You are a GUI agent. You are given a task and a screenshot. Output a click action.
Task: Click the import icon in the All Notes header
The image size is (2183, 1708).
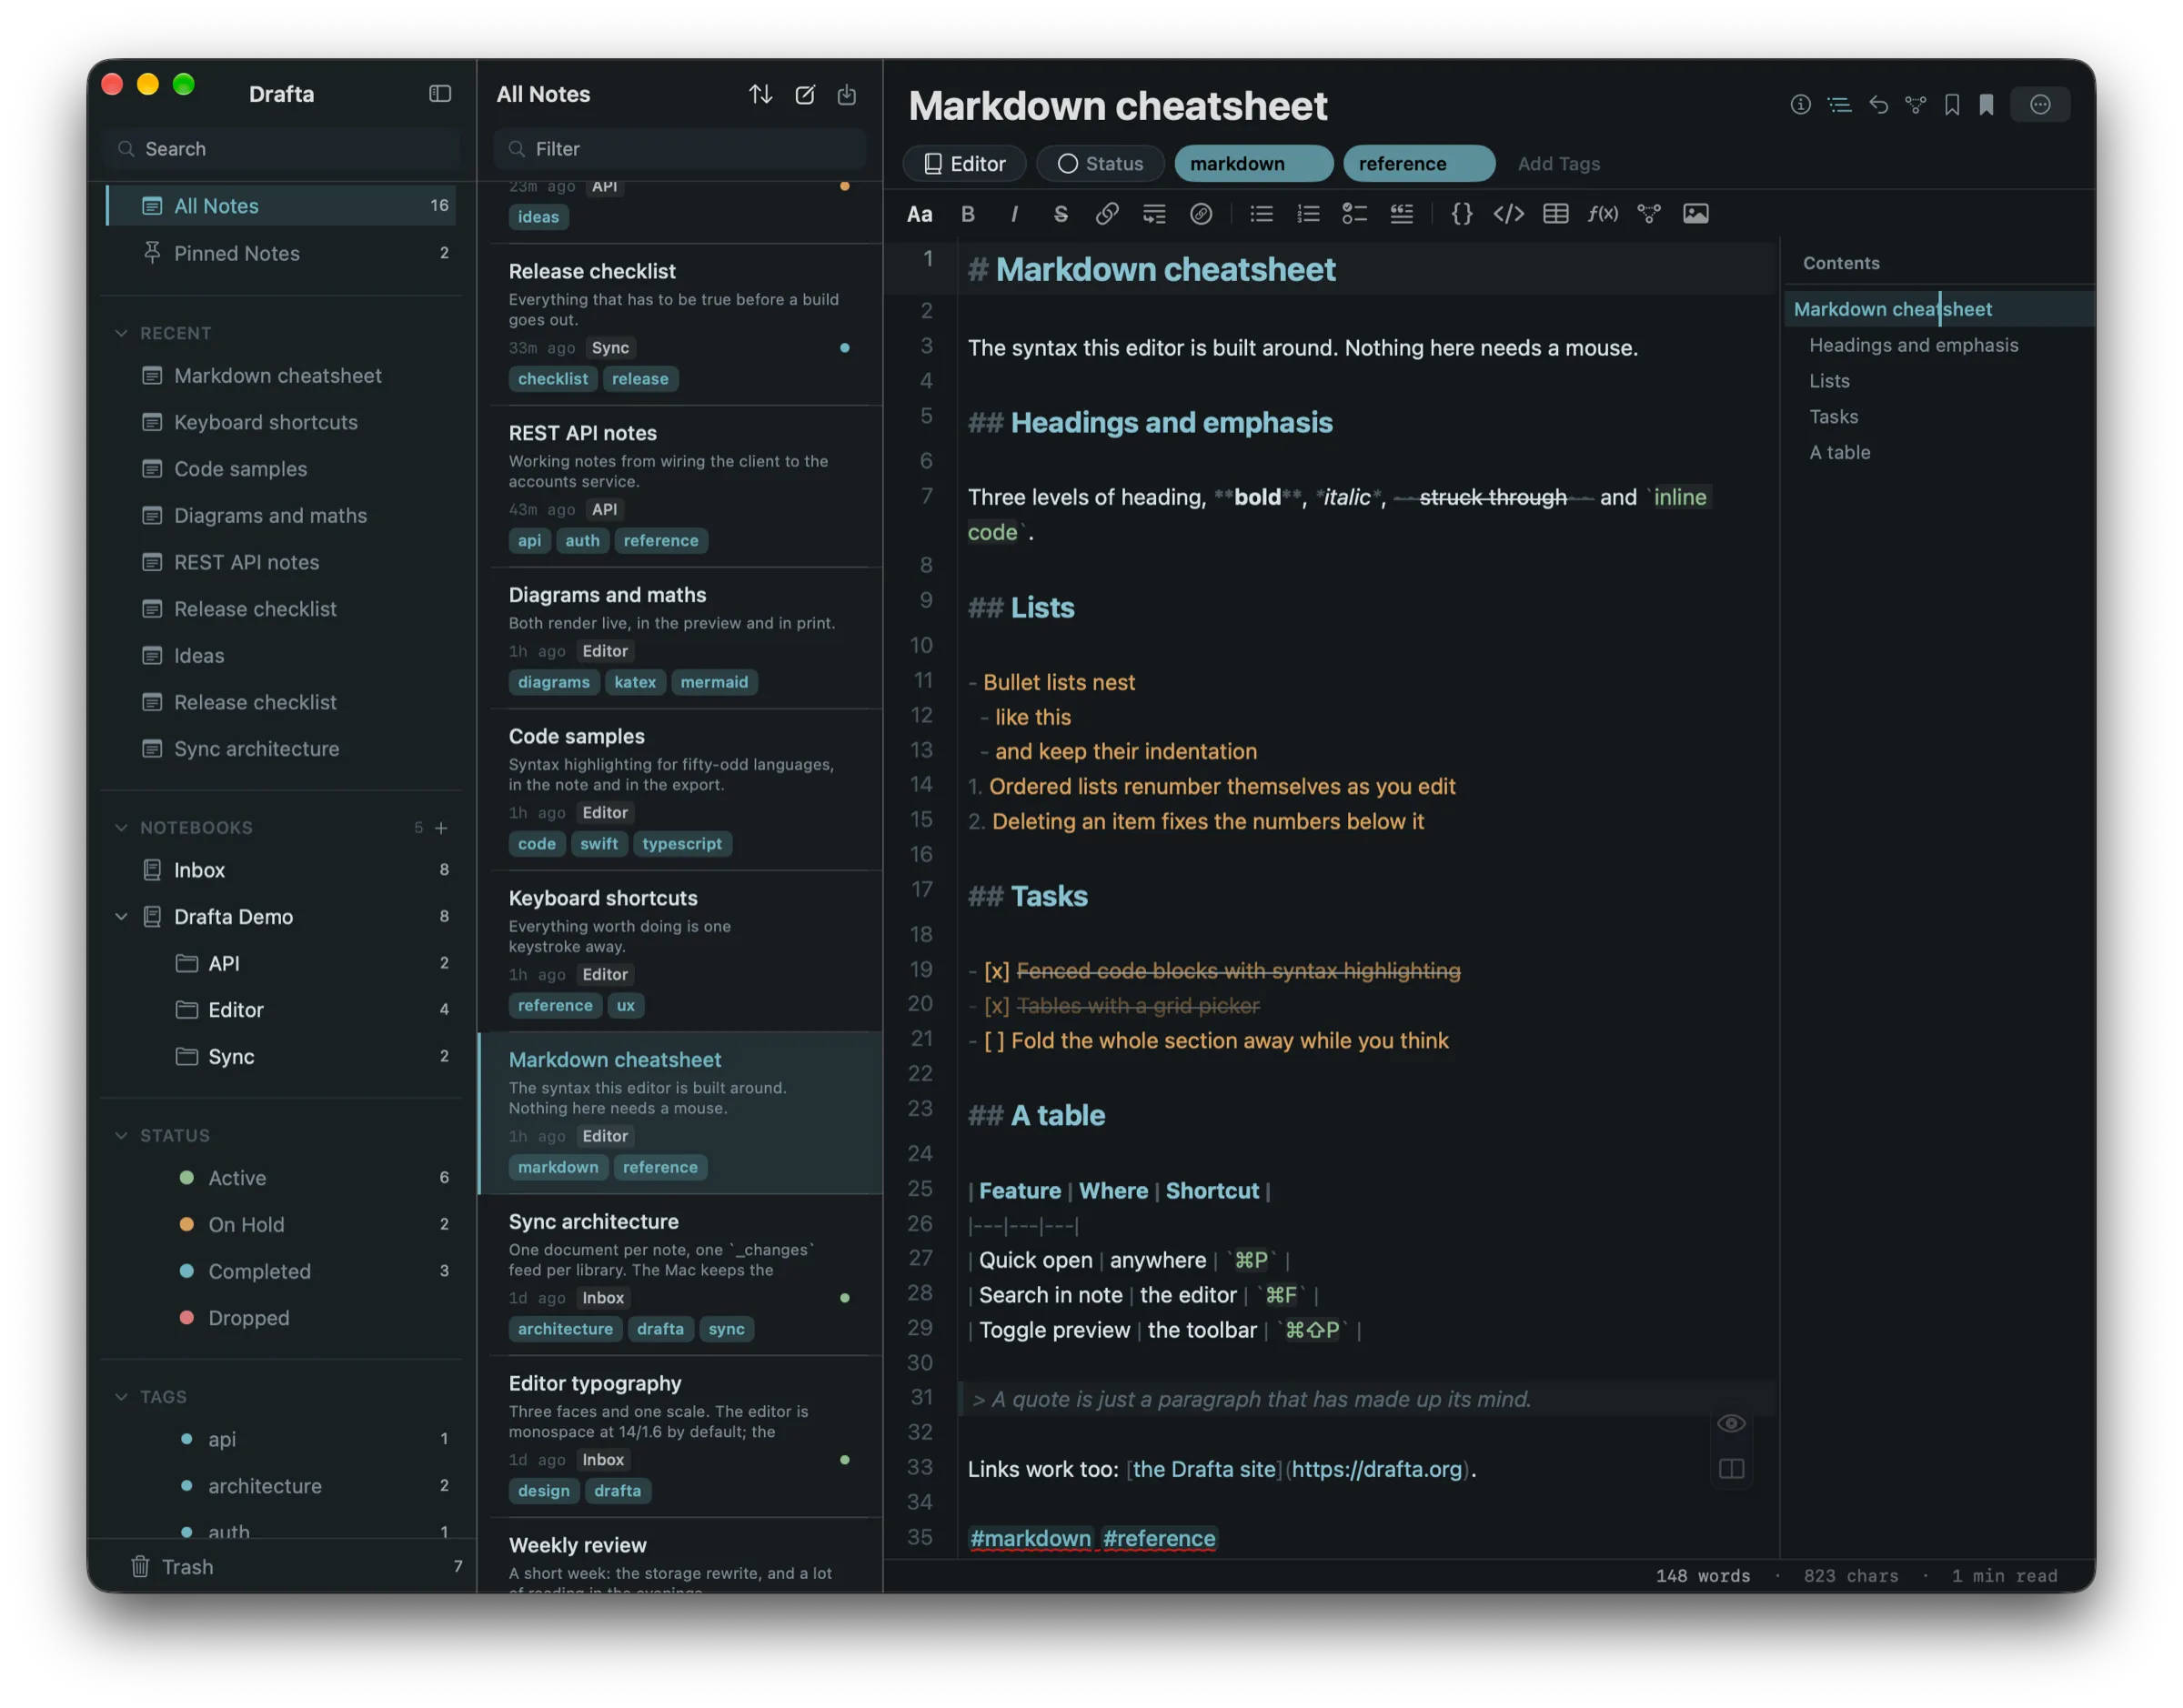click(x=846, y=94)
